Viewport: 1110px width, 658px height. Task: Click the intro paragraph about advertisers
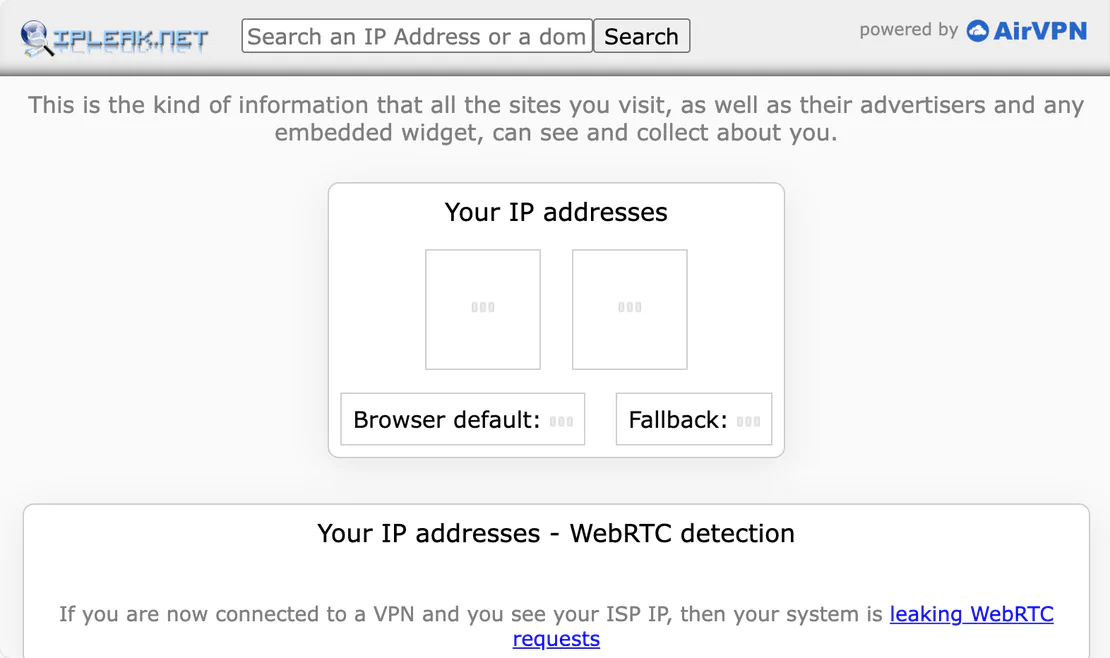[x=556, y=118]
